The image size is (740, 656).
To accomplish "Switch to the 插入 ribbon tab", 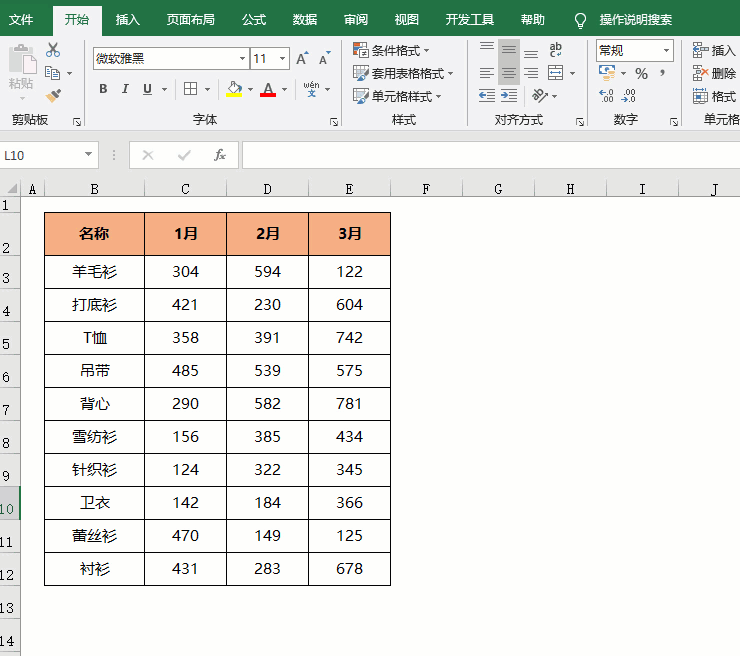I will pos(128,20).
